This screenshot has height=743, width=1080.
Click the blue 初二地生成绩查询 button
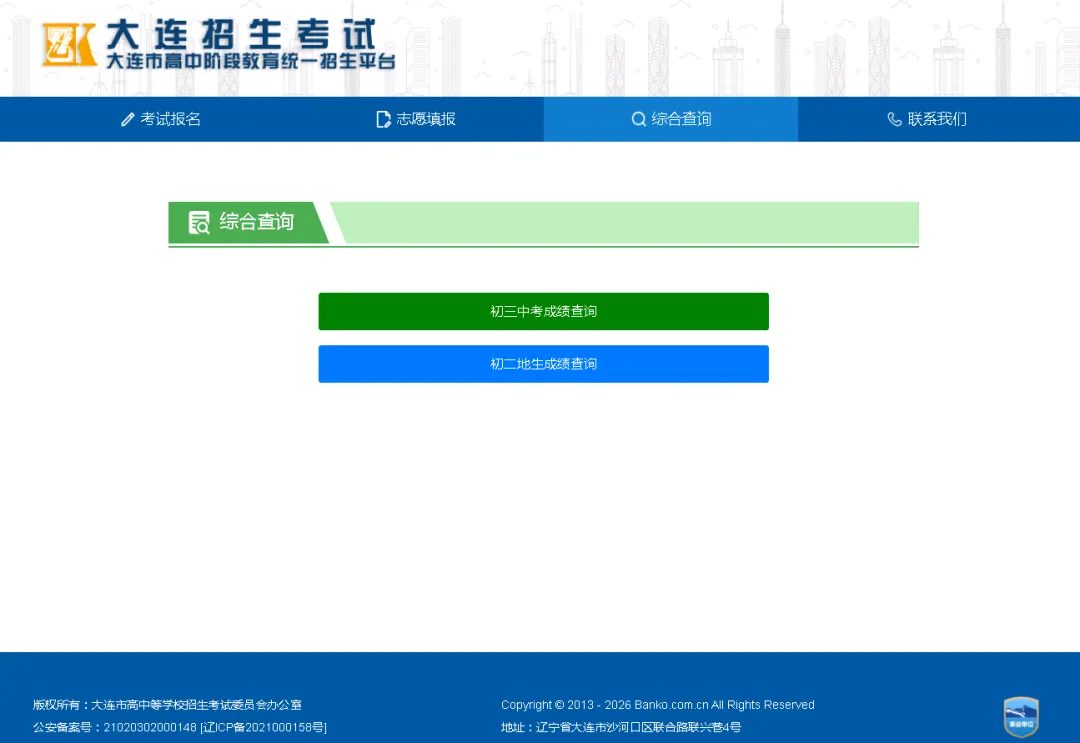[543, 364]
